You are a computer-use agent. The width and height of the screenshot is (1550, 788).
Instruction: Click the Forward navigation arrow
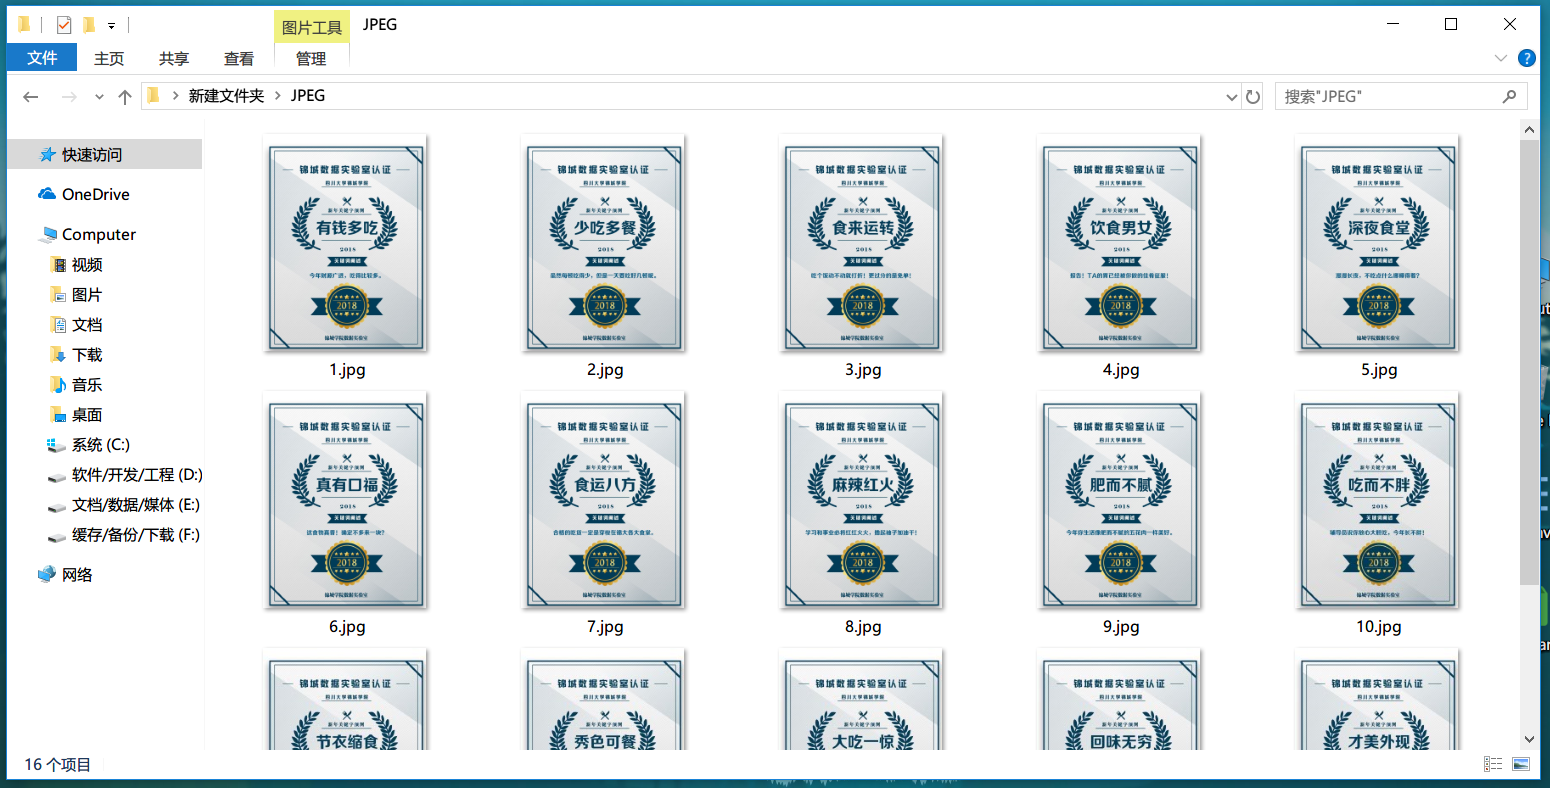click(x=69, y=96)
